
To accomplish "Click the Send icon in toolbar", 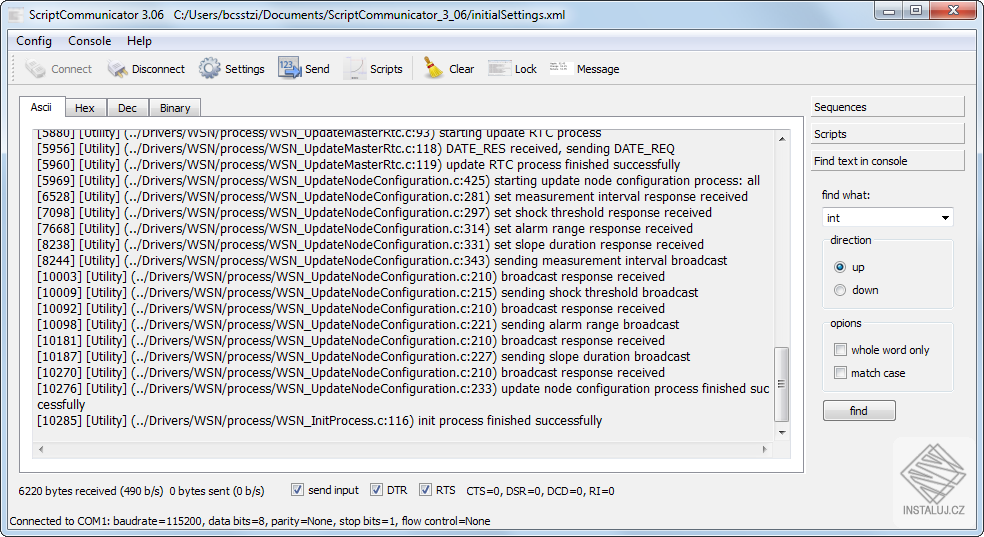I will click(x=290, y=68).
